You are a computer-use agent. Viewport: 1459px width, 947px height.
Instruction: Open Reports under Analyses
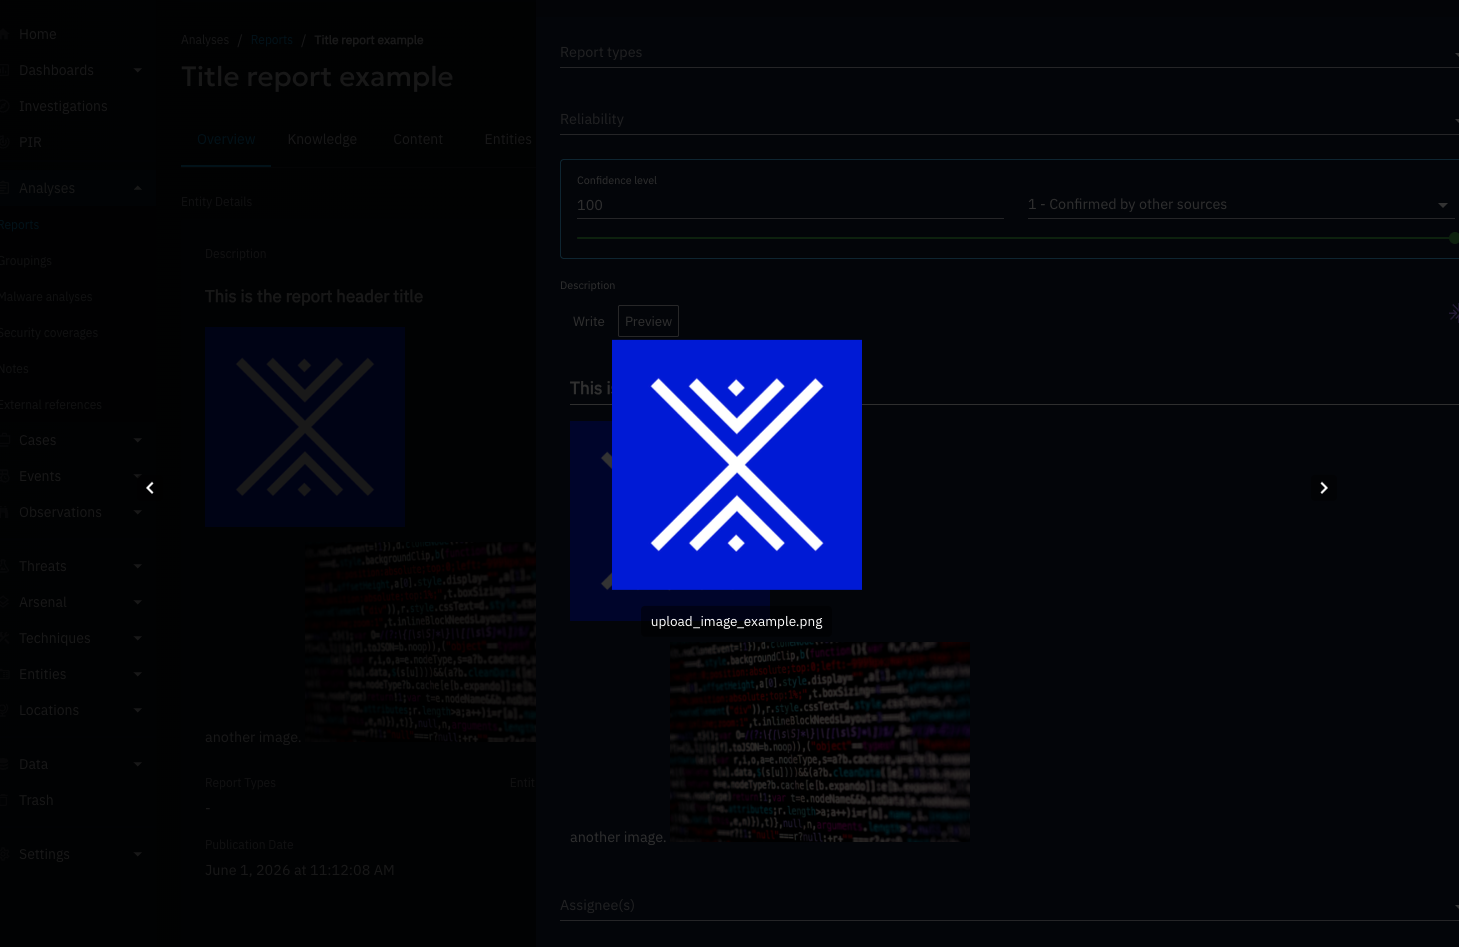(x=19, y=225)
